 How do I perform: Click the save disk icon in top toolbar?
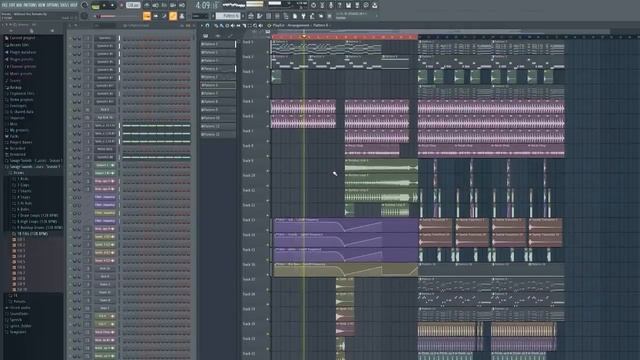(x=348, y=5)
